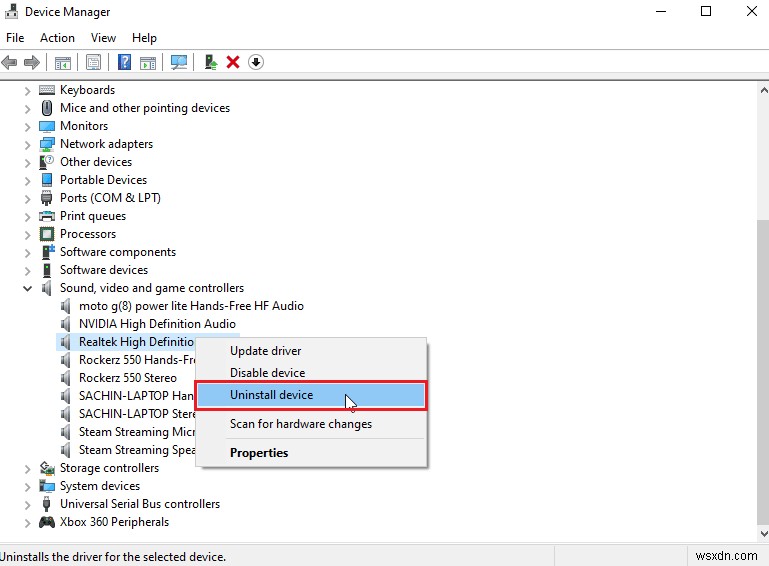The height and width of the screenshot is (566, 769).
Task: Click the Sound, video and game controllers label
Action: click(152, 288)
